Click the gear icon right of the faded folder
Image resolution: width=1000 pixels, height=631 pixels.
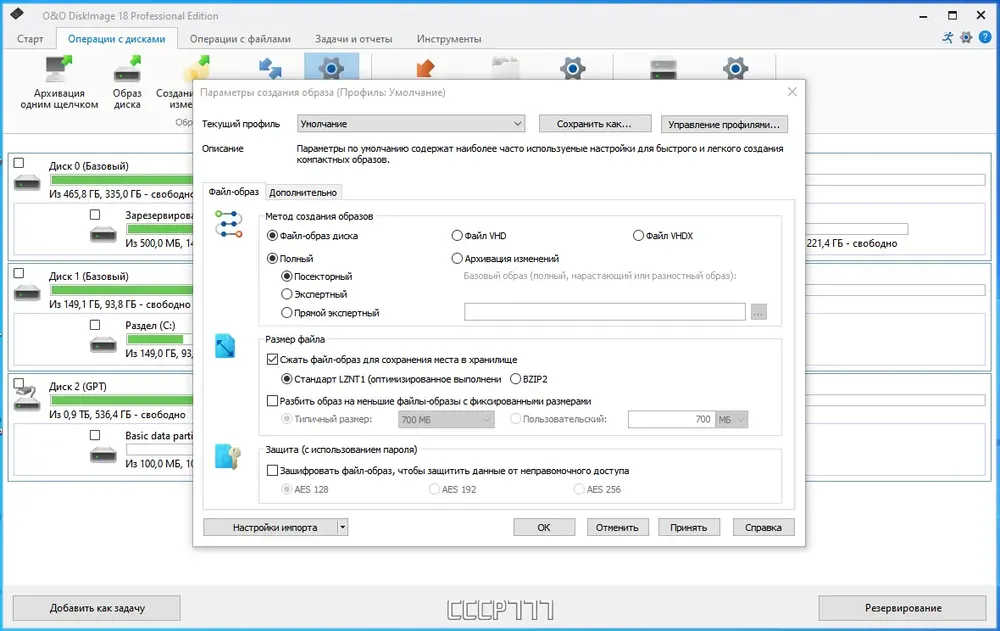[x=573, y=68]
